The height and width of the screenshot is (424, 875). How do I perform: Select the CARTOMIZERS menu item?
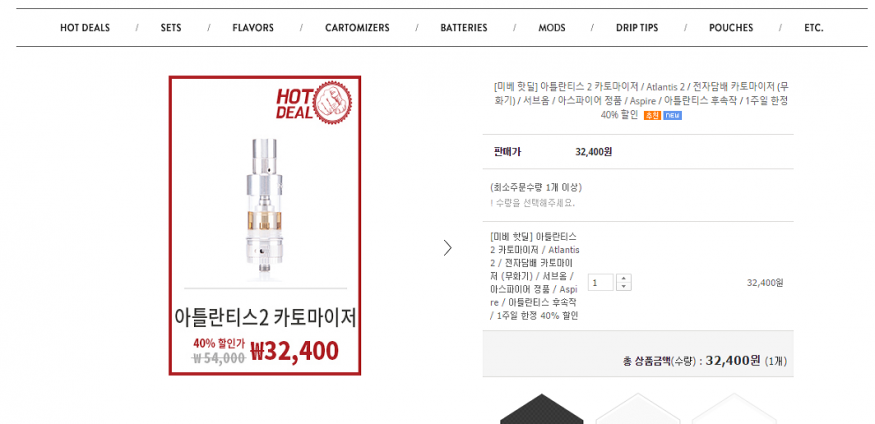point(357,28)
